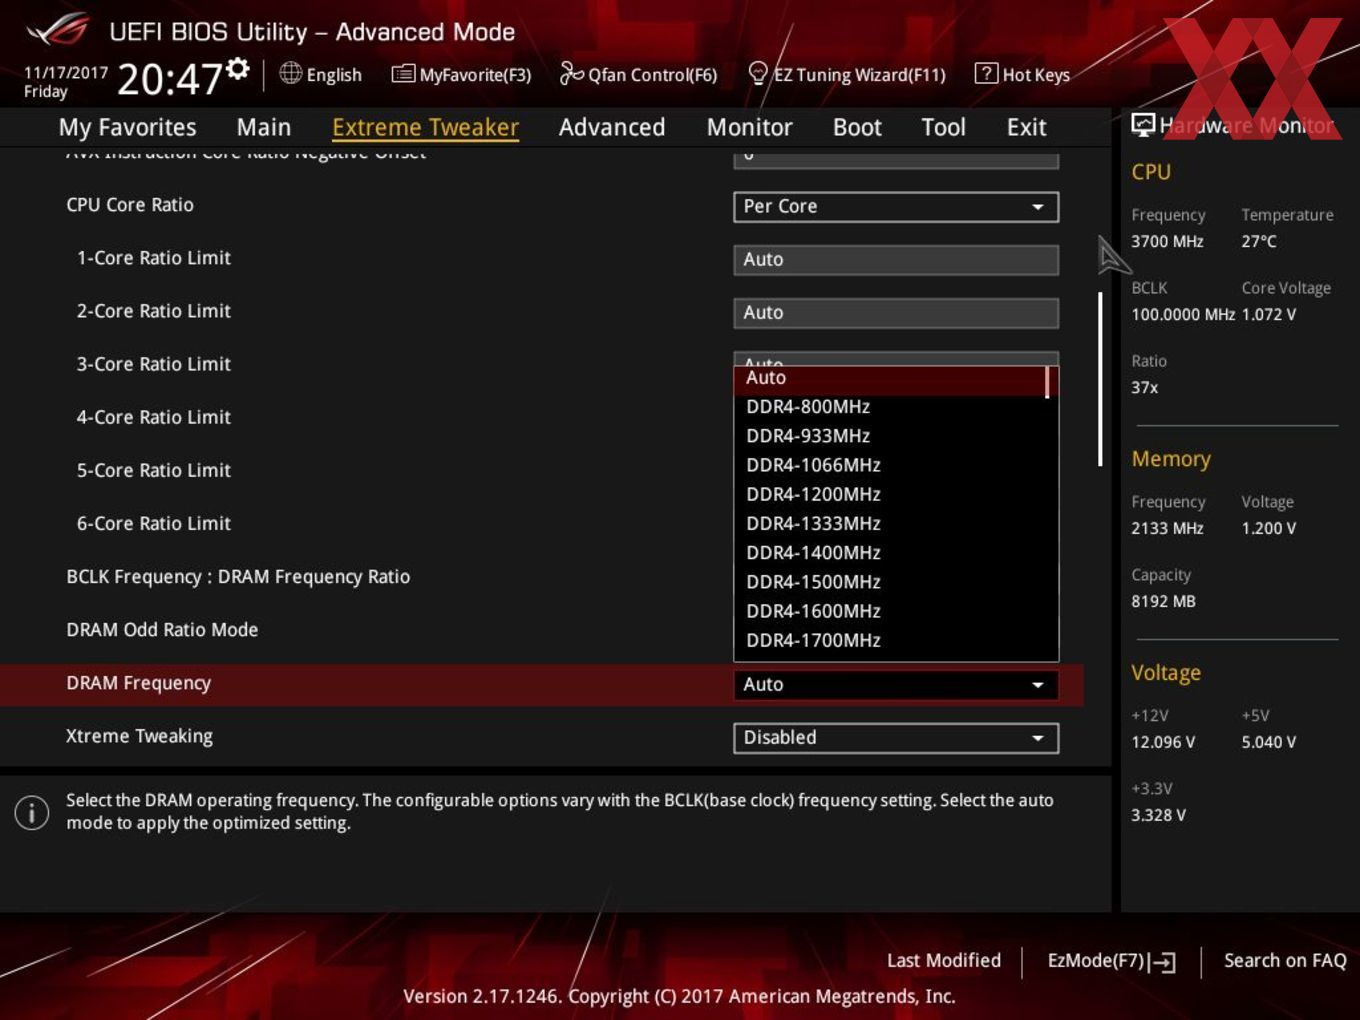Launch Qfan Control(F6)

coord(638,74)
